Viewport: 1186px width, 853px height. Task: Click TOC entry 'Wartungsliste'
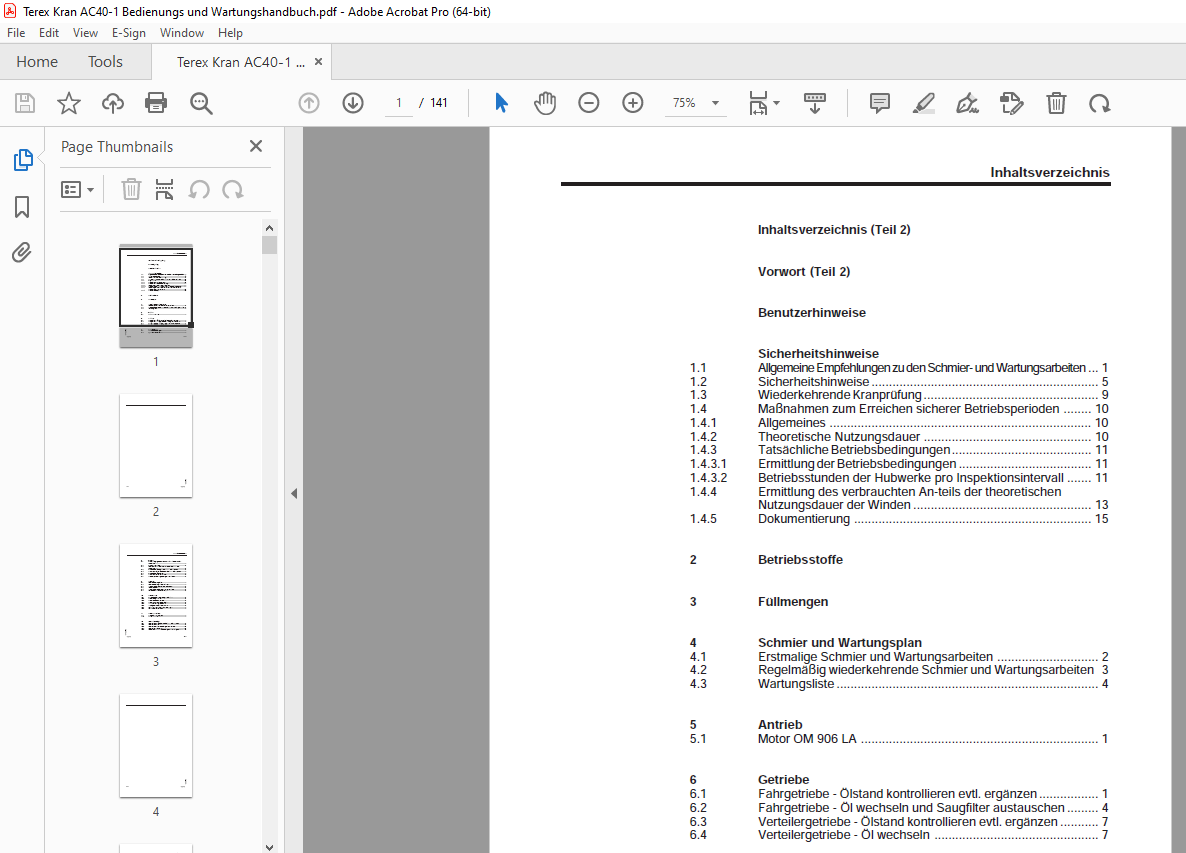(x=796, y=684)
